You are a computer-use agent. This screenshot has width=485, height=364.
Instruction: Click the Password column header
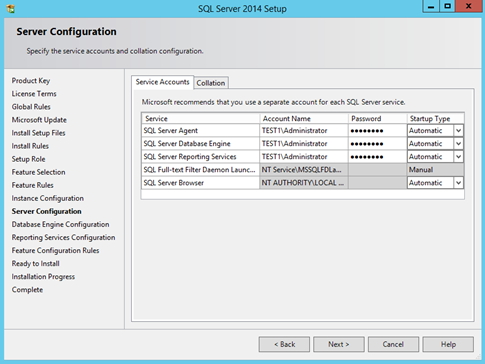click(x=377, y=118)
